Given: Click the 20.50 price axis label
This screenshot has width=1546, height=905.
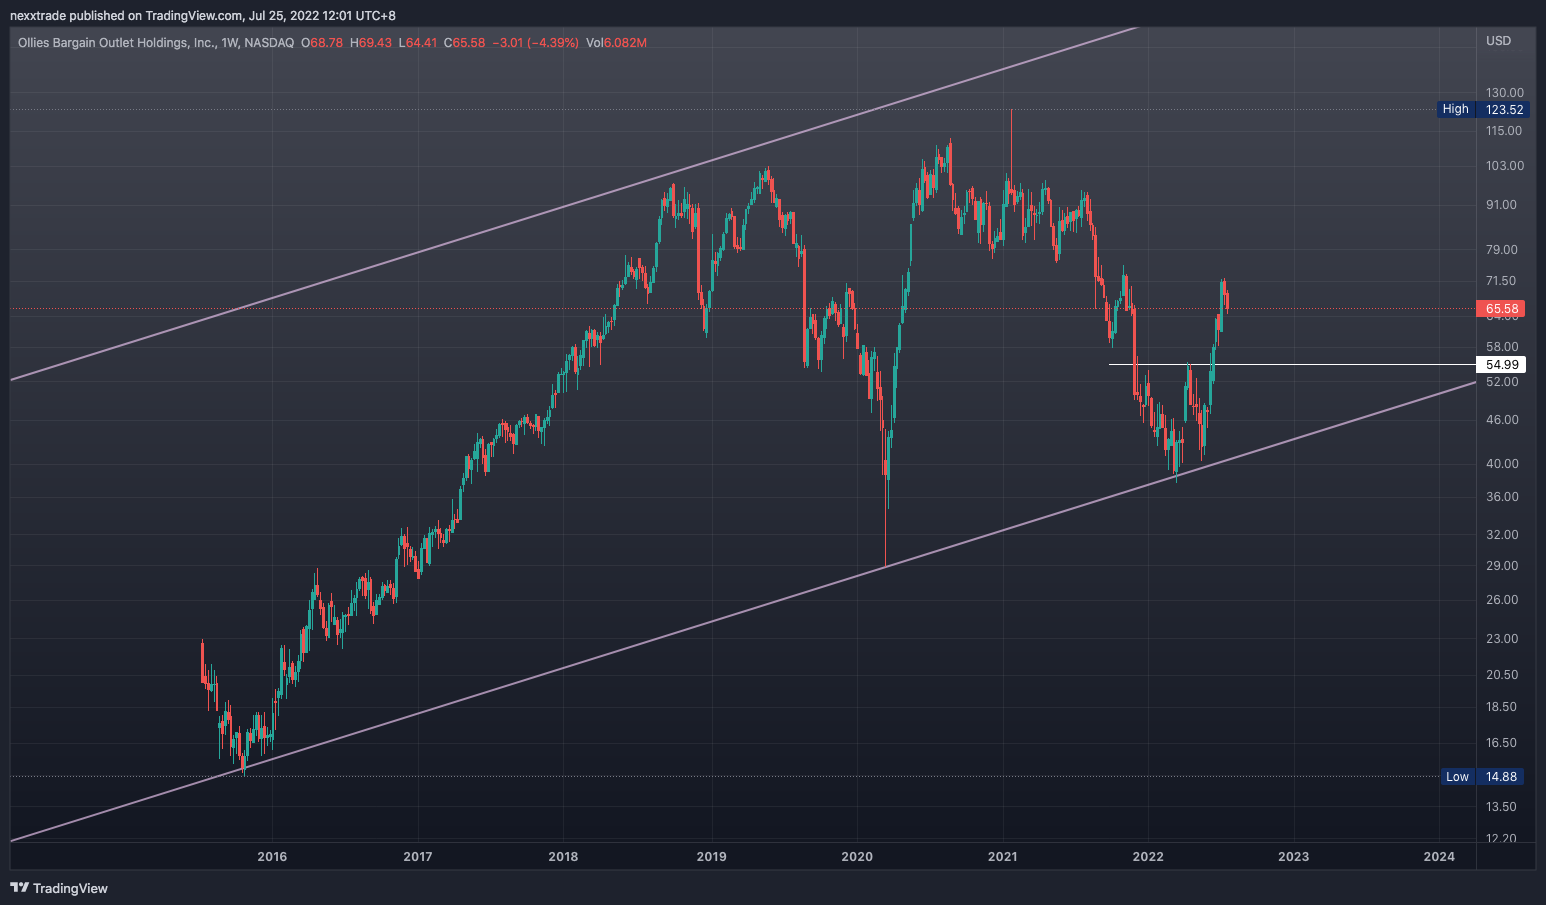Looking at the screenshot, I should (x=1502, y=675).
